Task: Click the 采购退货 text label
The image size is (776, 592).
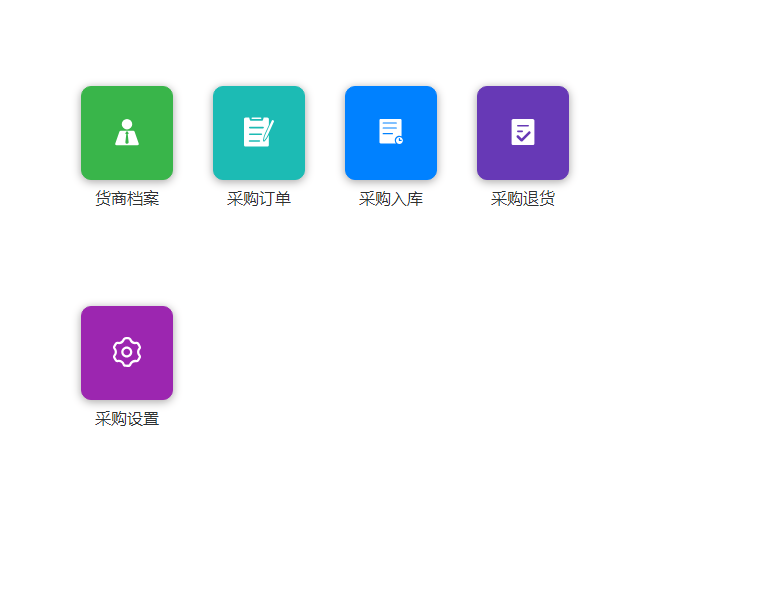Action: (523, 199)
